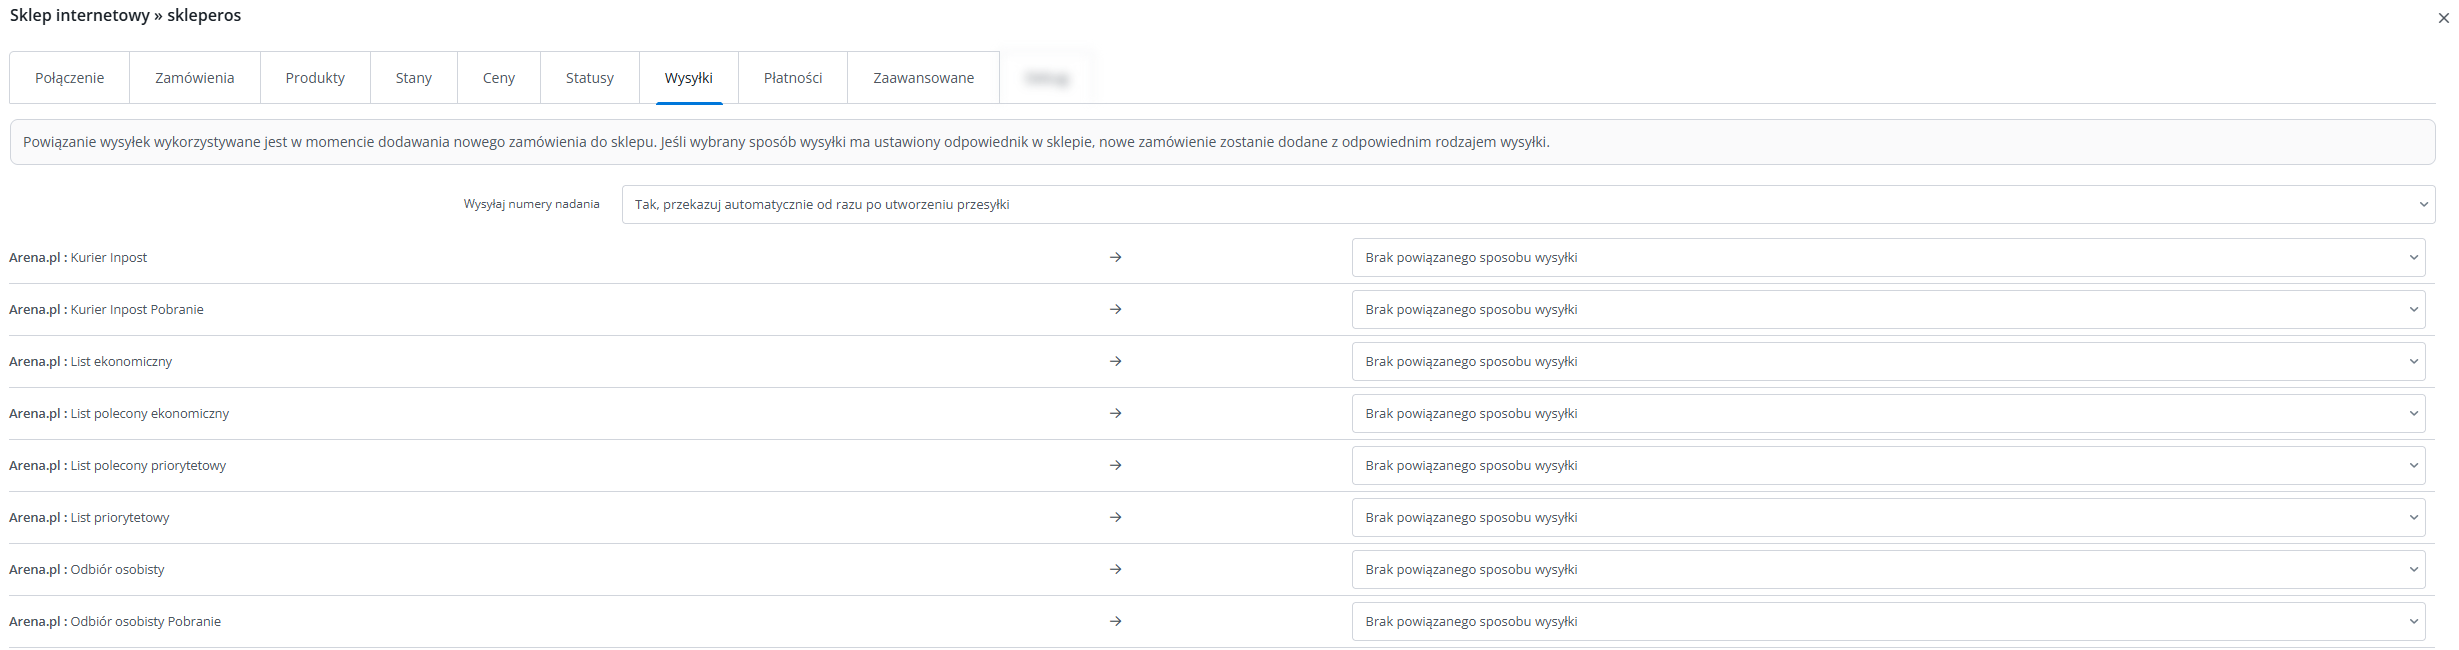2459x650 pixels.
Task: Open shipping dropdown for Odbiór osobisty
Action: tap(1888, 570)
